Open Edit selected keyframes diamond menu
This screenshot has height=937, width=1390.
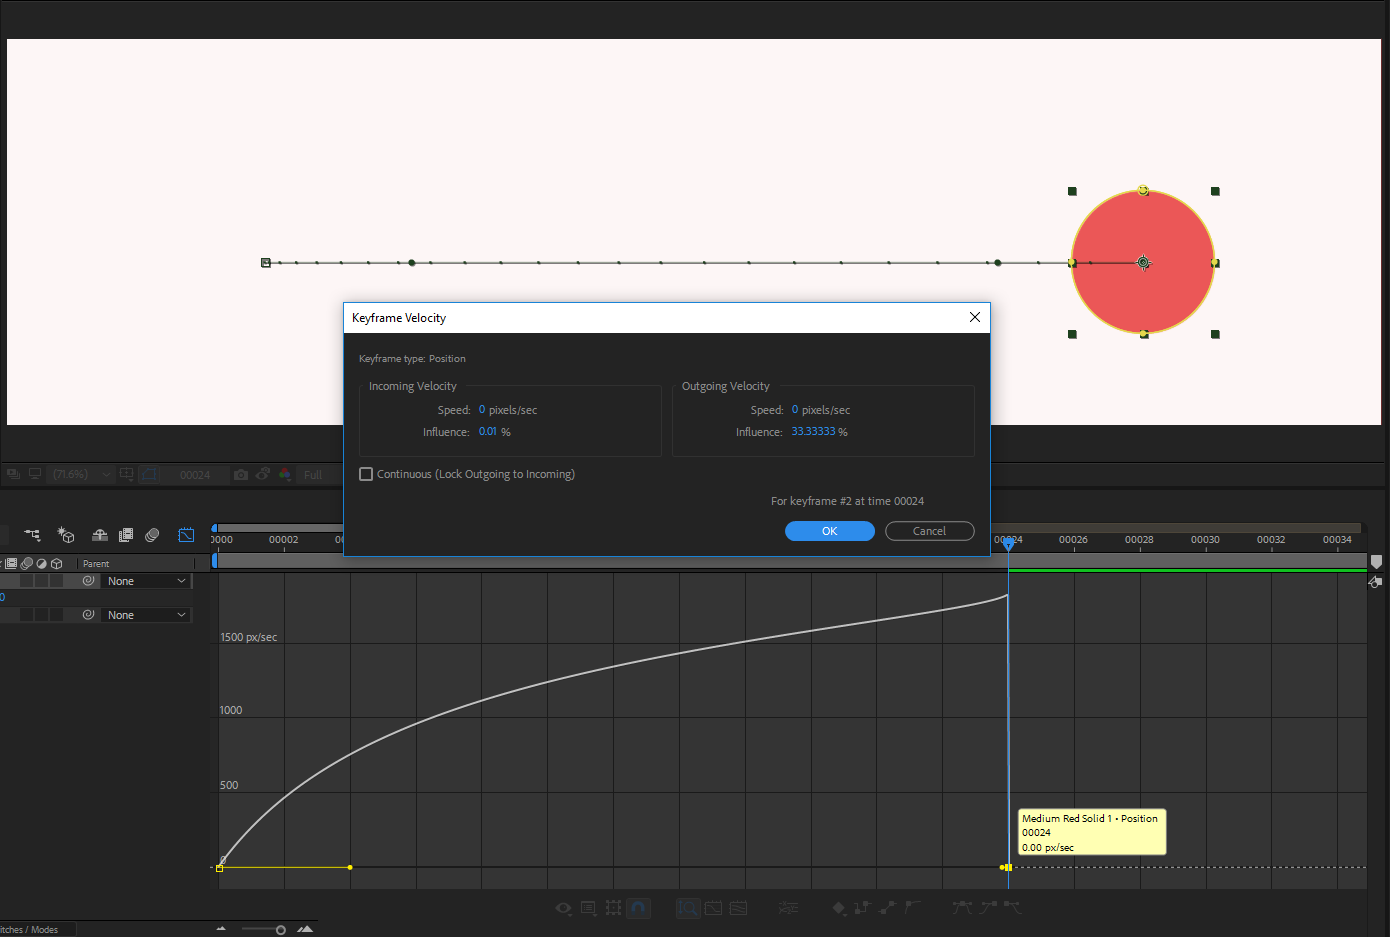coord(839,908)
